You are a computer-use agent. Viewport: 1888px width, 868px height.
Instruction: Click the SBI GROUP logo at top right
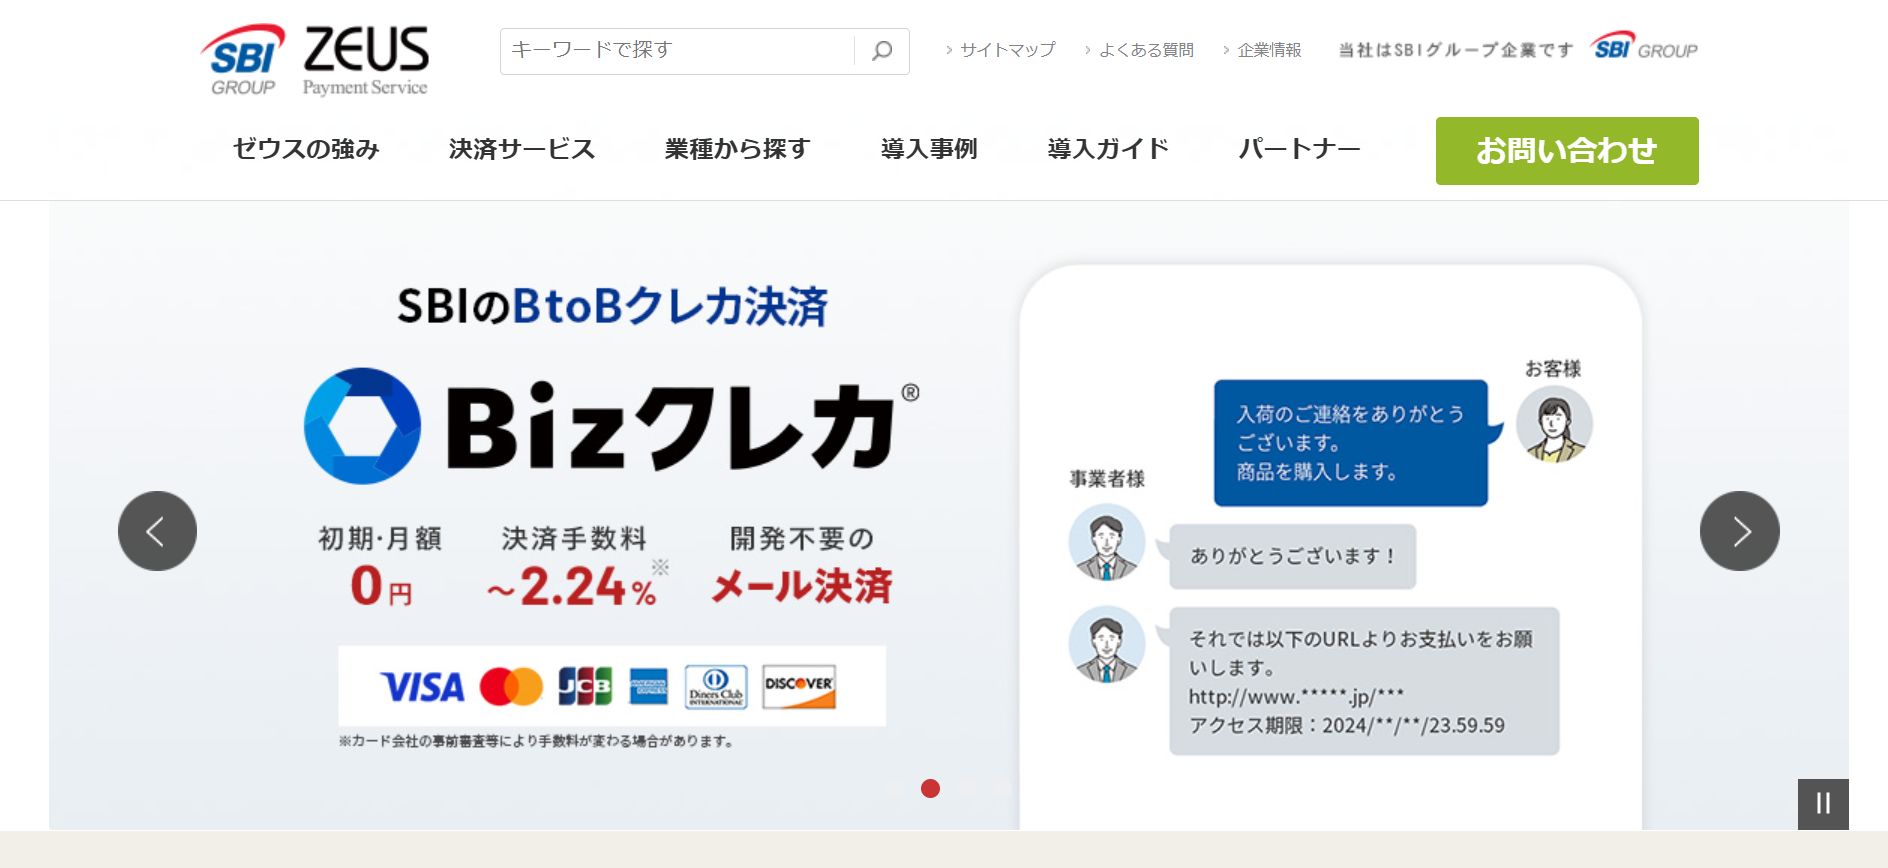coord(1643,48)
